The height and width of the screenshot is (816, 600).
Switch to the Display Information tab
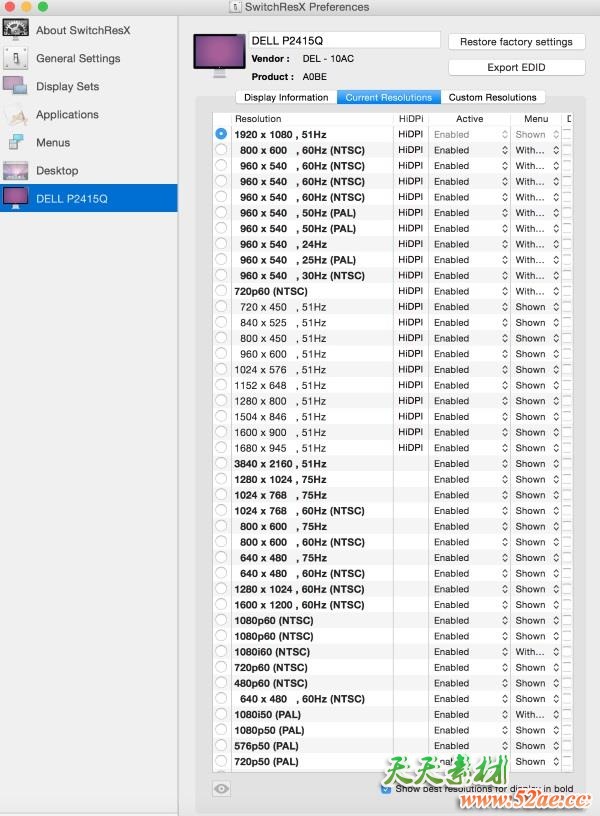click(286, 97)
